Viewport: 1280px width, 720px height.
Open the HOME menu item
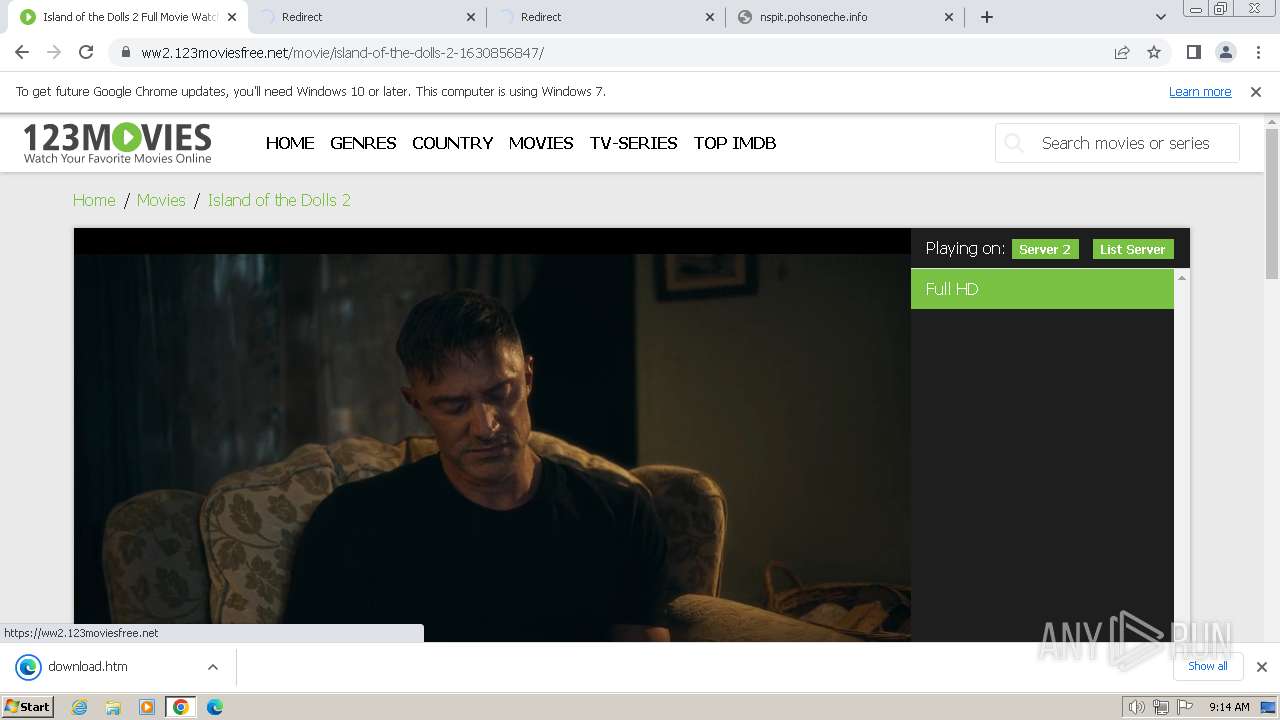(290, 143)
